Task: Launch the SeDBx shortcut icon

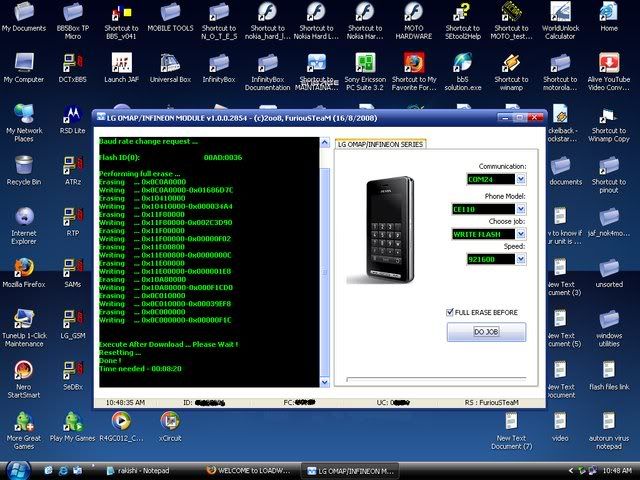Action: (x=73, y=376)
